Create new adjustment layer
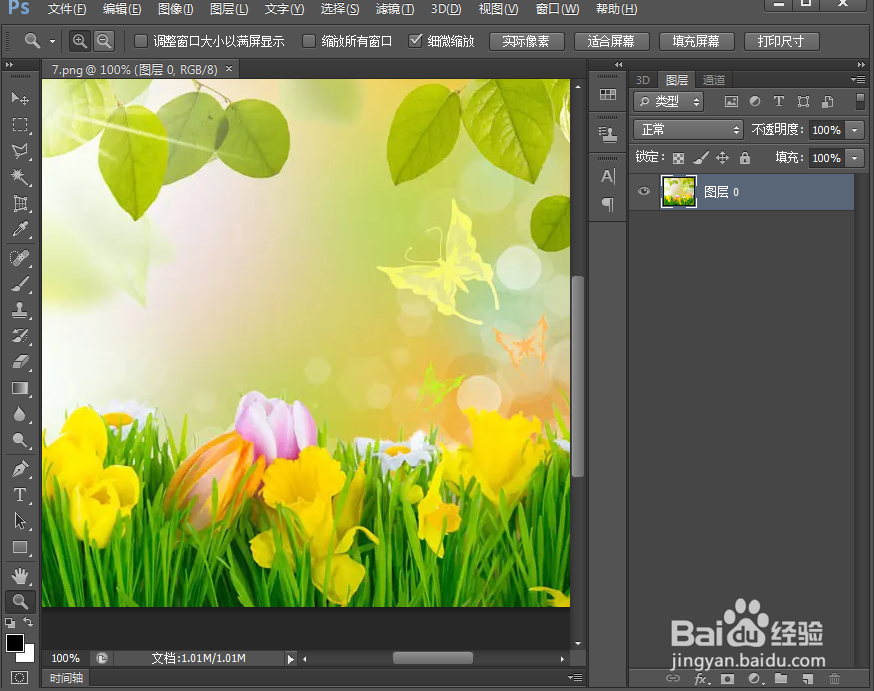The image size is (874, 691). point(755,679)
